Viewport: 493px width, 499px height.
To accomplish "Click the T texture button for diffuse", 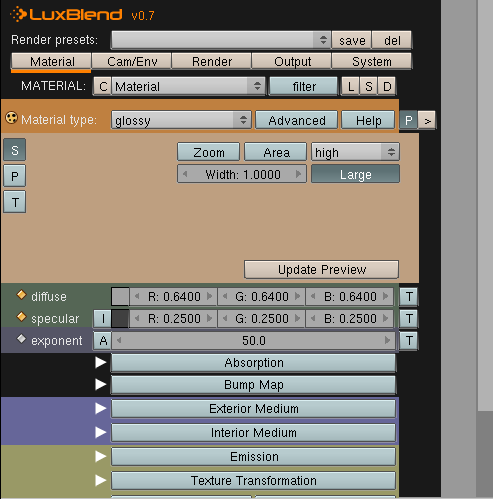I will pyautogui.click(x=409, y=296).
